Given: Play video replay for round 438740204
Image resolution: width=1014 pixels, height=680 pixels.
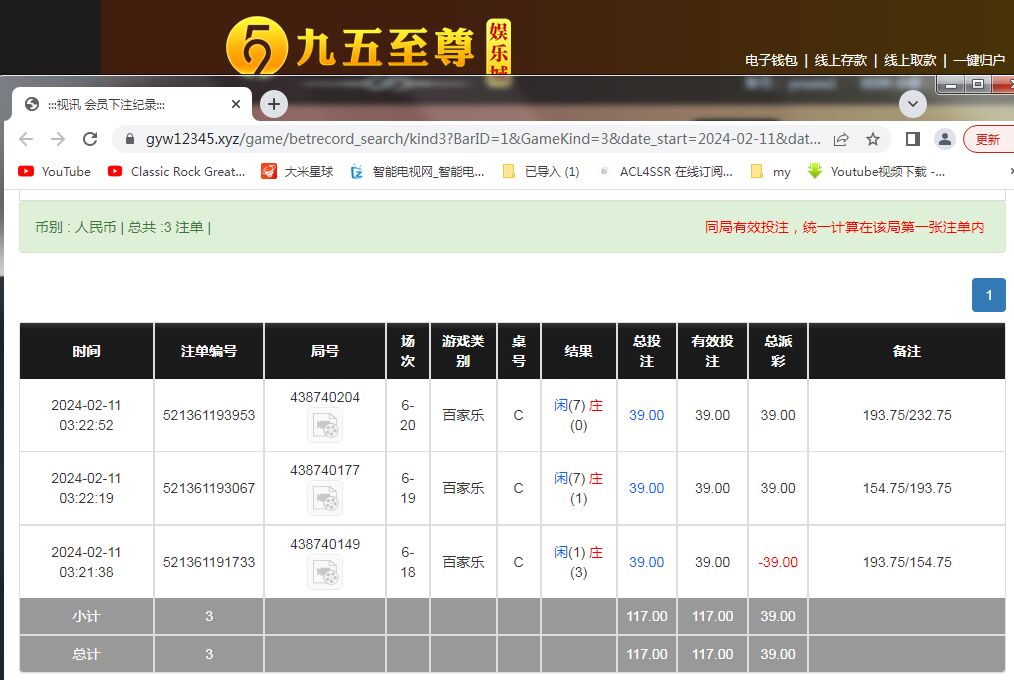Looking at the screenshot, I should click(x=325, y=426).
